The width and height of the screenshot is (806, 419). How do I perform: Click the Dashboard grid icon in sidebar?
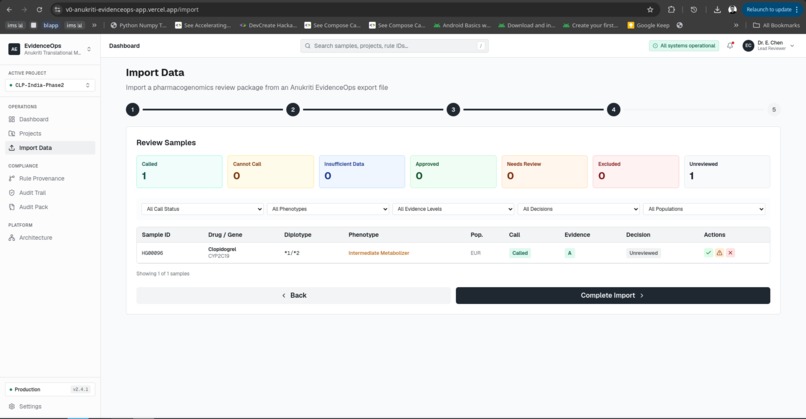tap(12, 119)
